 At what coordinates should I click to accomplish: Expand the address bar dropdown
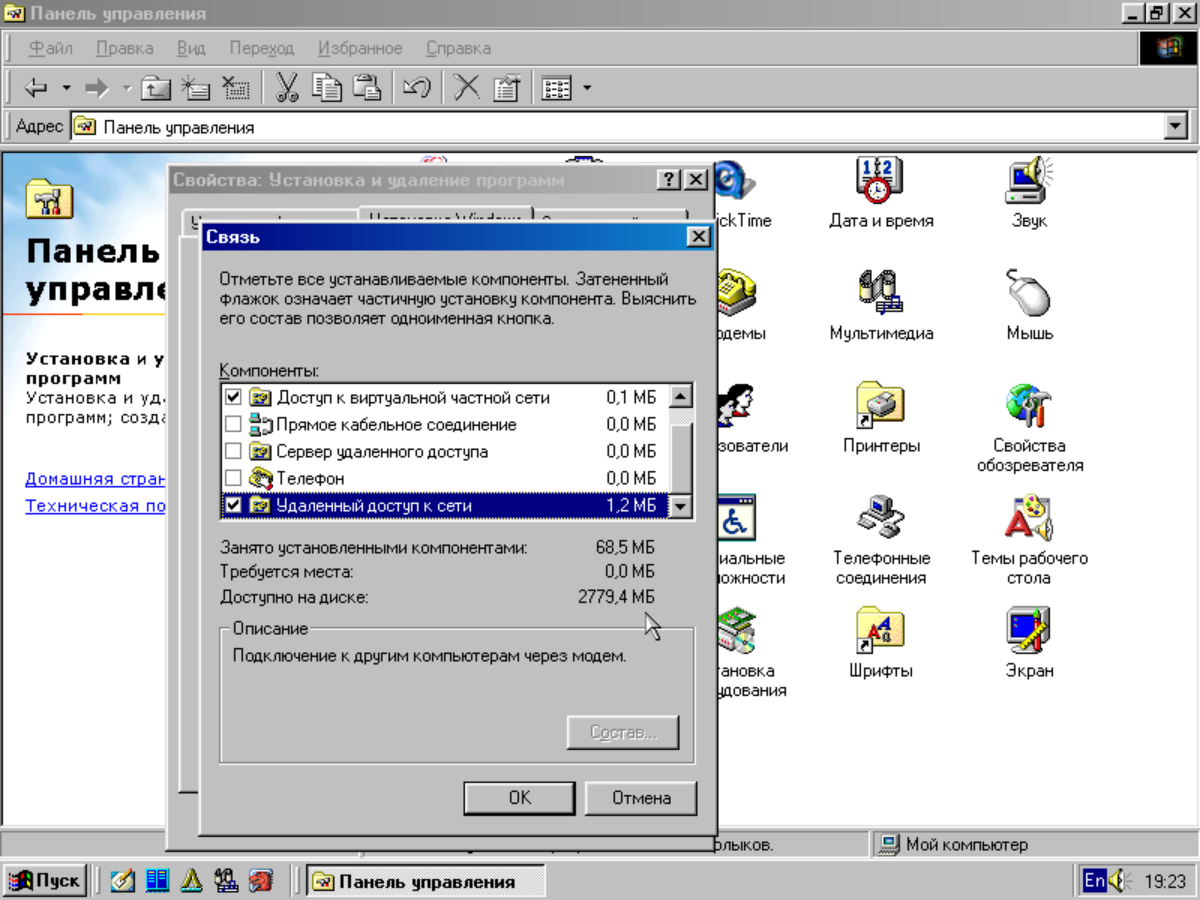(x=1176, y=127)
